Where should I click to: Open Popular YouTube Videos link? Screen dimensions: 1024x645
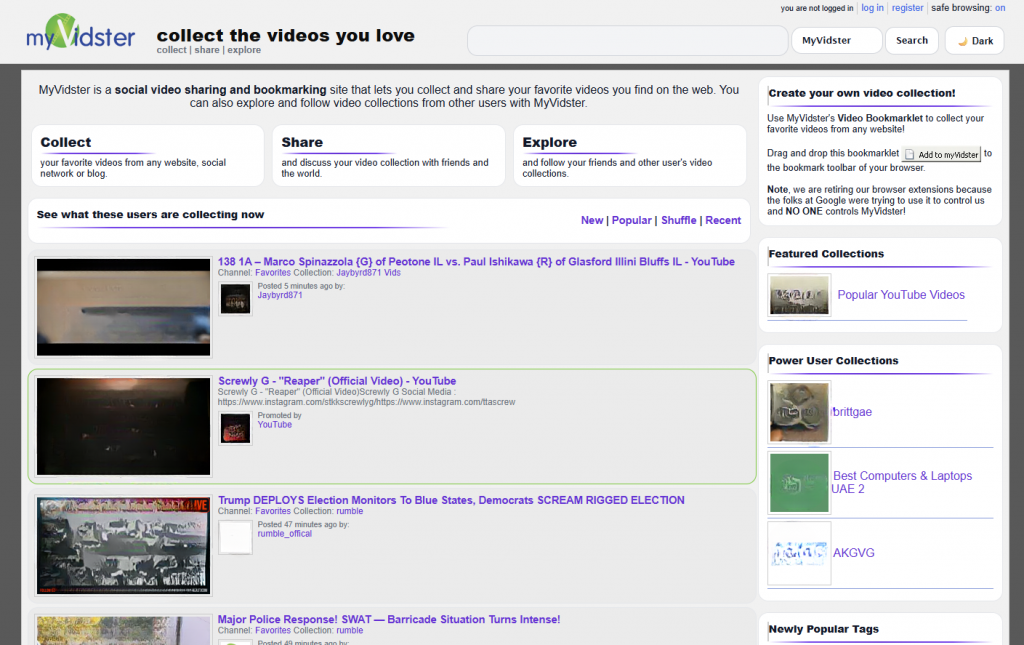tap(901, 295)
